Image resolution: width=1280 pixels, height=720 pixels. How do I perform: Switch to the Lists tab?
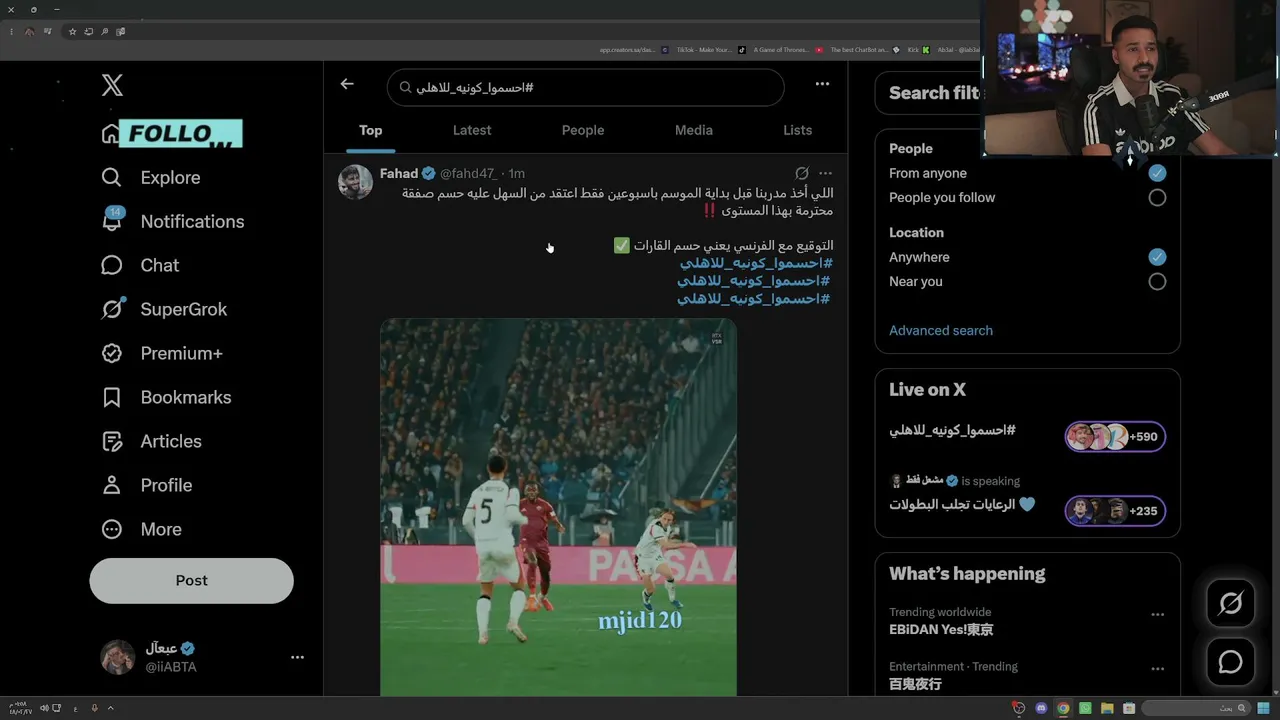pyautogui.click(x=798, y=130)
